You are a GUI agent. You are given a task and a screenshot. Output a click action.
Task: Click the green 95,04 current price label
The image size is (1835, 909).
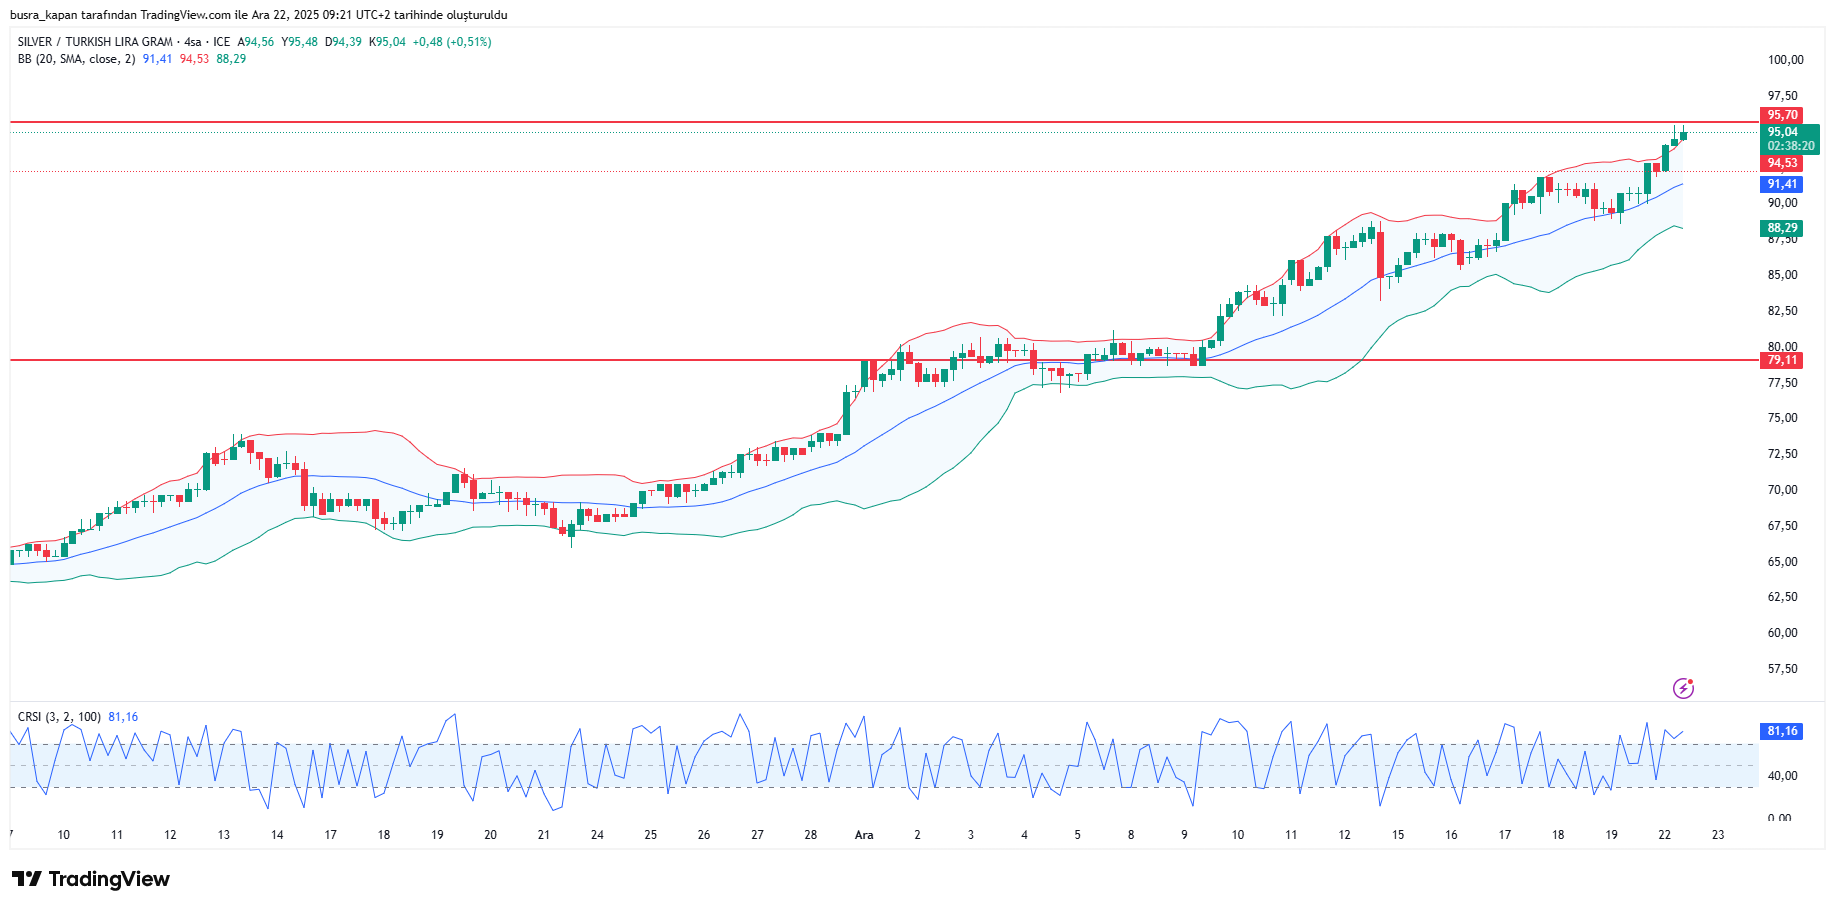pyautogui.click(x=1782, y=132)
